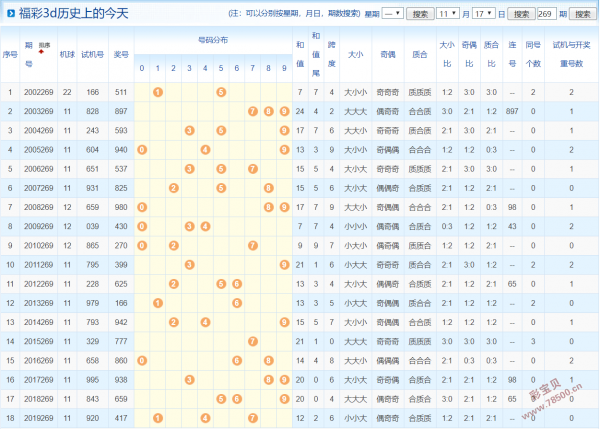
Task: Select the 机球 column header
Action: click(x=67, y=54)
